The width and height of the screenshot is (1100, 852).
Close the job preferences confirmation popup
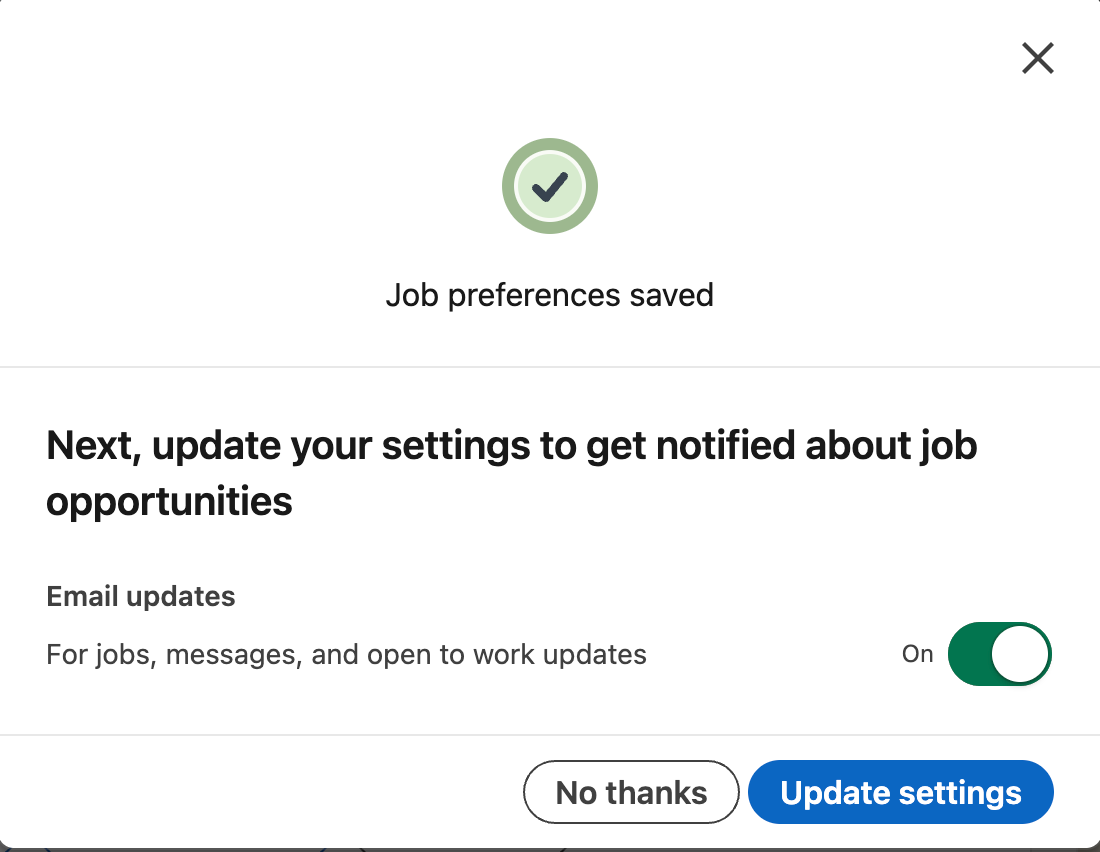pyautogui.click(x=1037, y=58)
